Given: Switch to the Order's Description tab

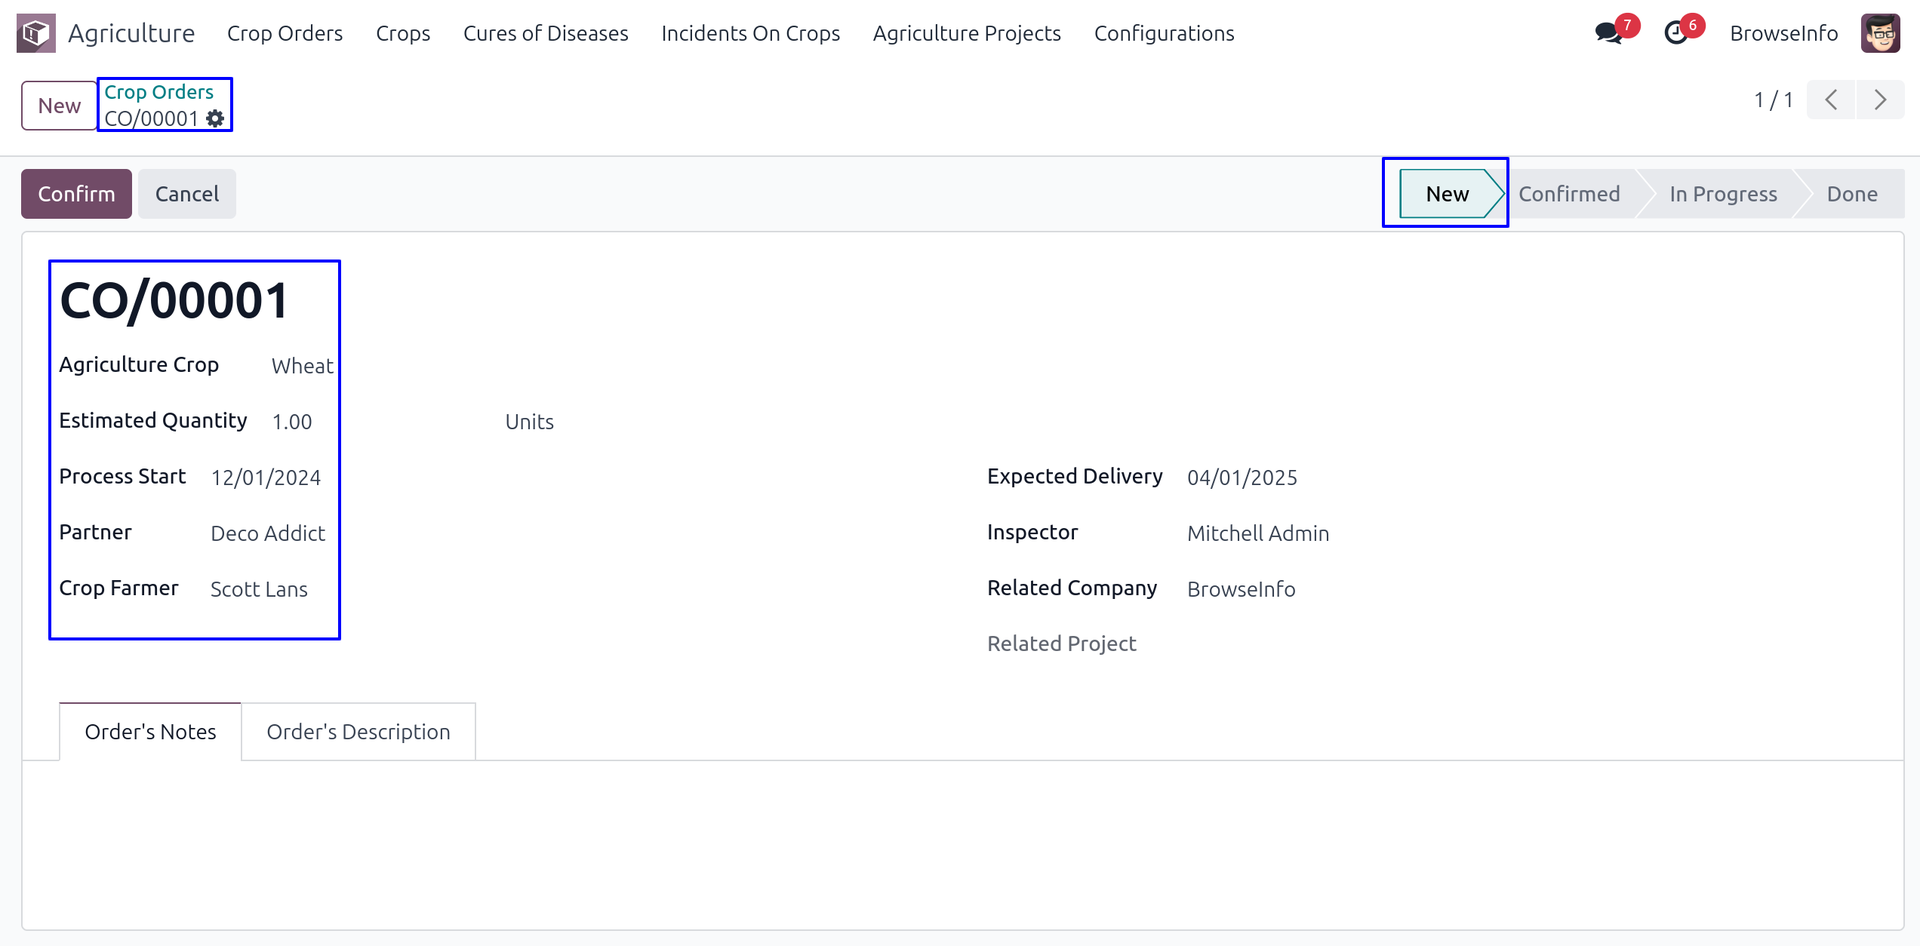Looking at the screenshot, I should tap(358, 732).
